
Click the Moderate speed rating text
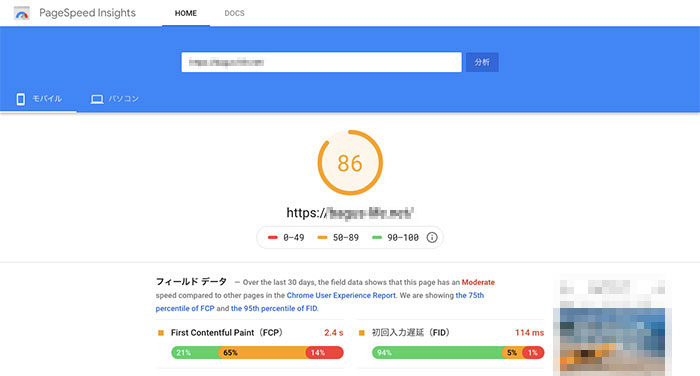point(478,282)
